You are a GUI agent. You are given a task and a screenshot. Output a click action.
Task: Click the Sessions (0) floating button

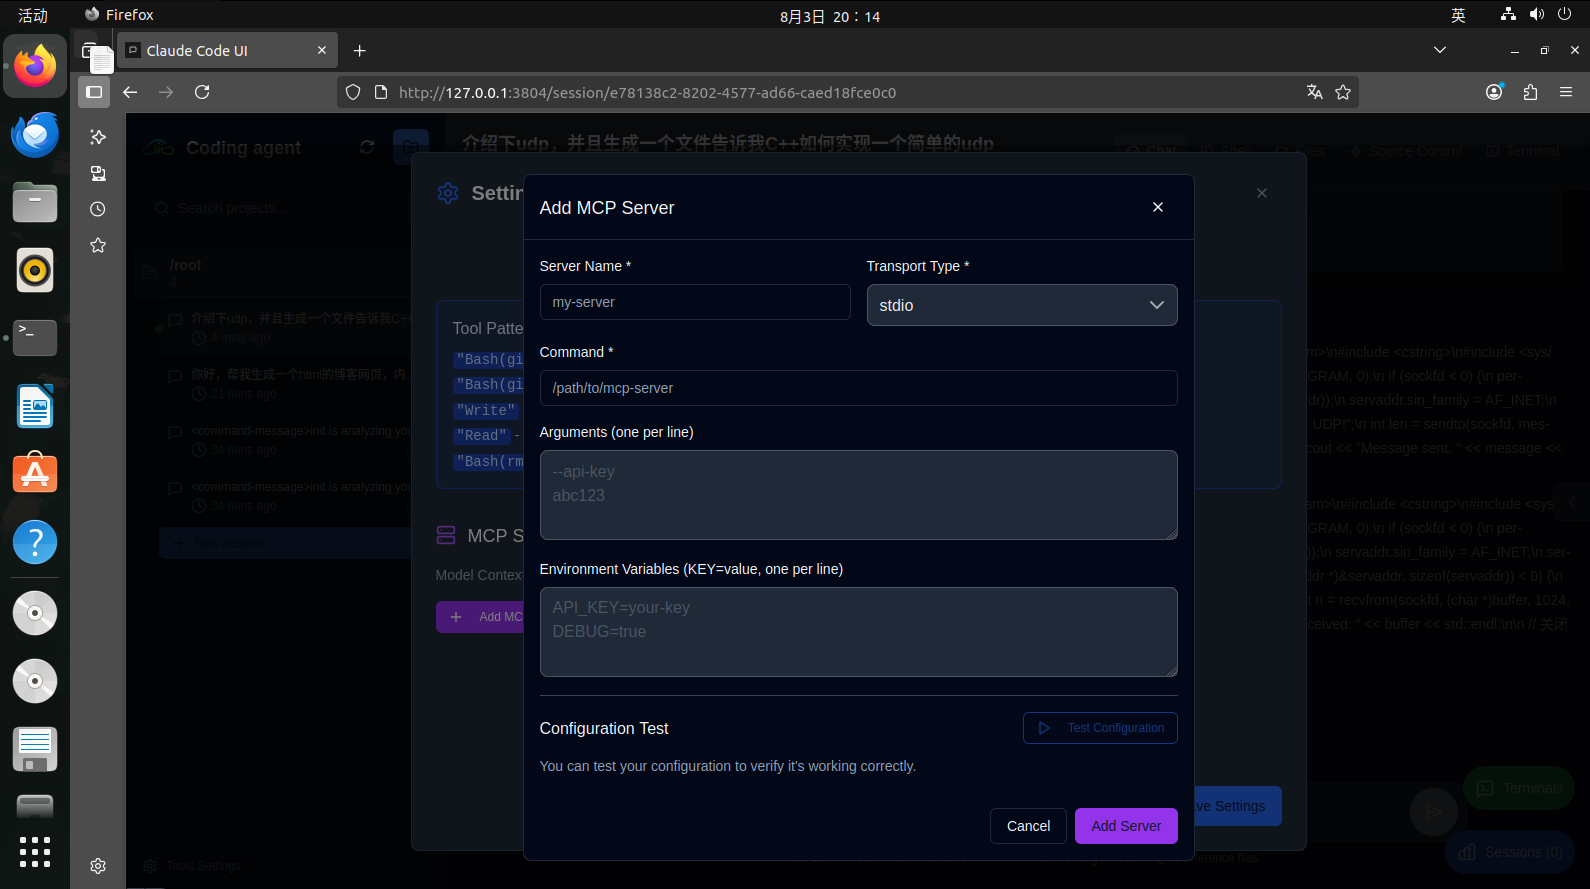tap(1510, 852)
